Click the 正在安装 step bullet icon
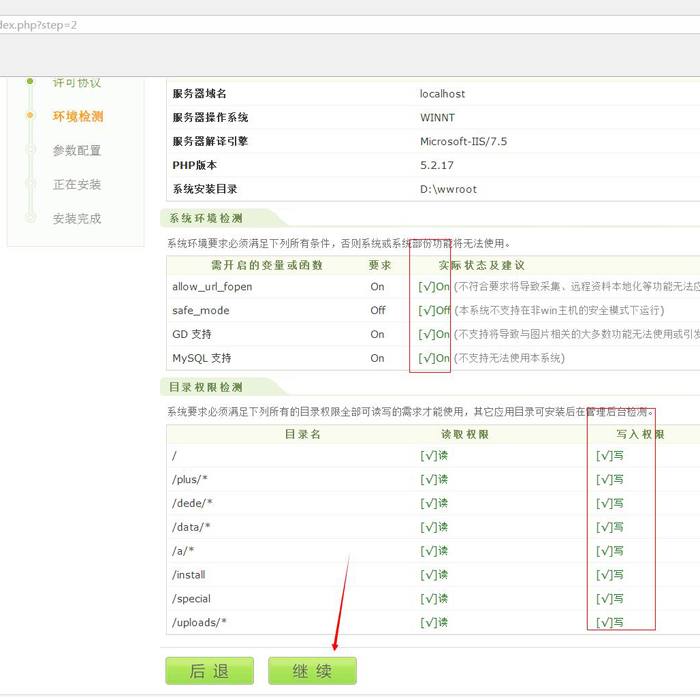 31,185
